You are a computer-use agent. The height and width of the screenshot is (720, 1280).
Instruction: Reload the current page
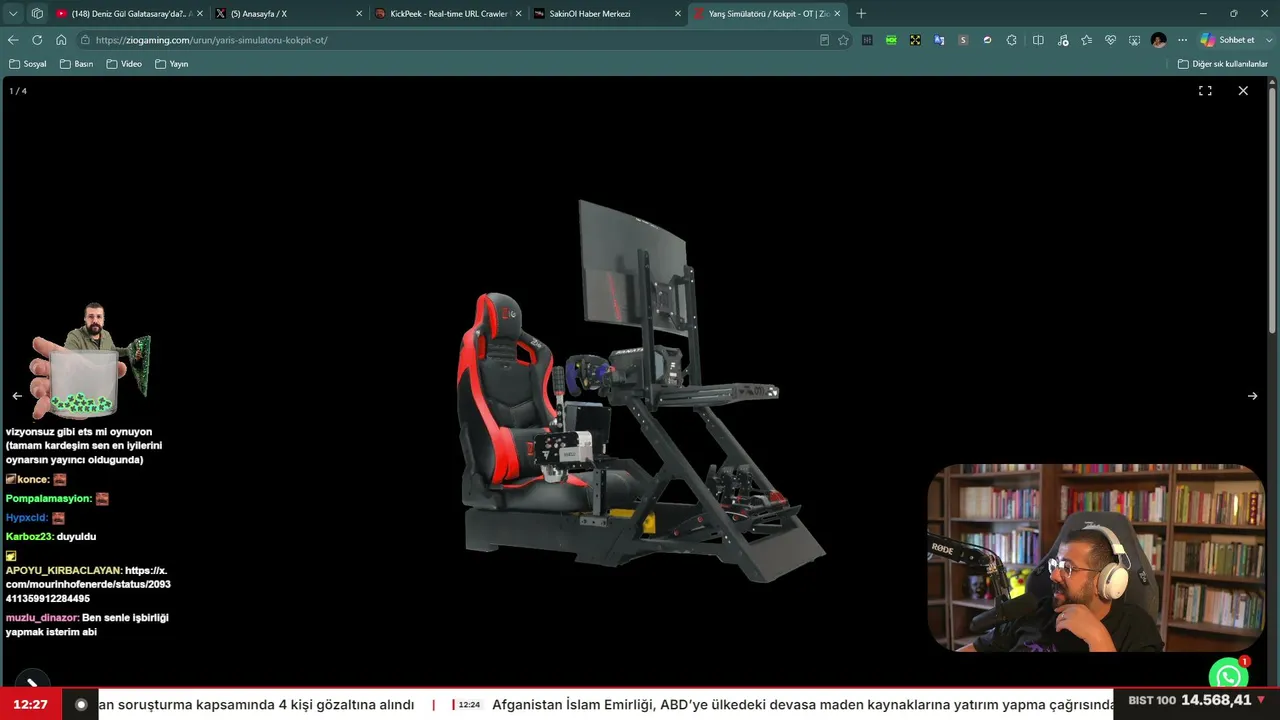37,40
